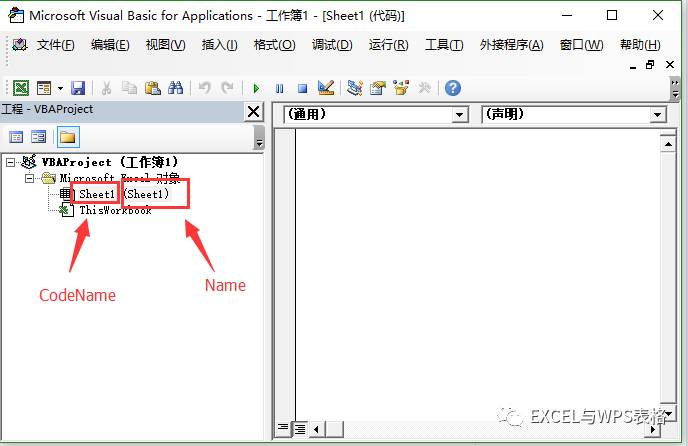Open the 工具(T) menu
The height and width of the screenshot is (446, 688).
pos(444,45)
